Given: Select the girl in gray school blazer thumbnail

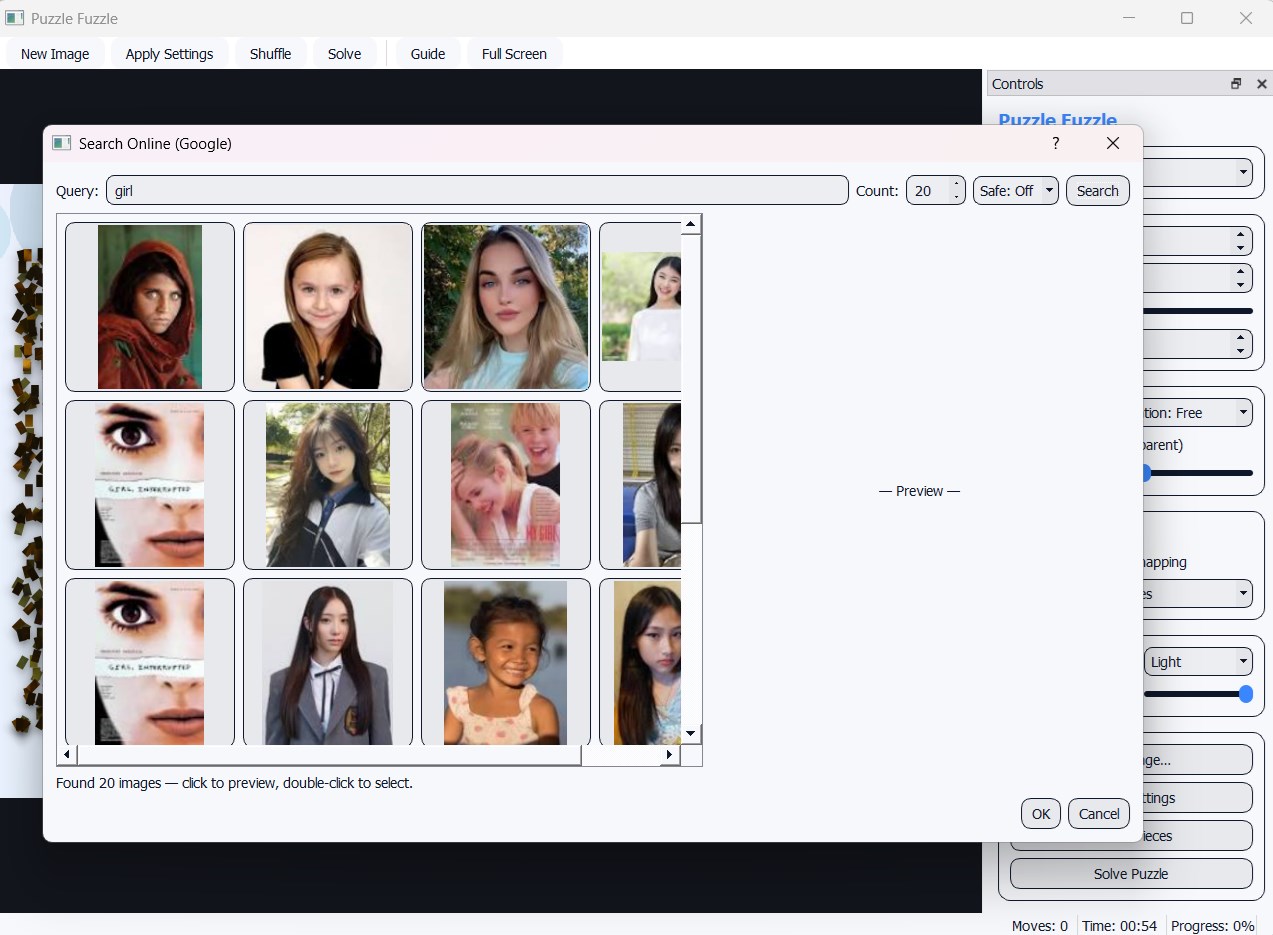Looking at the screenshot, I should point(328,663).
